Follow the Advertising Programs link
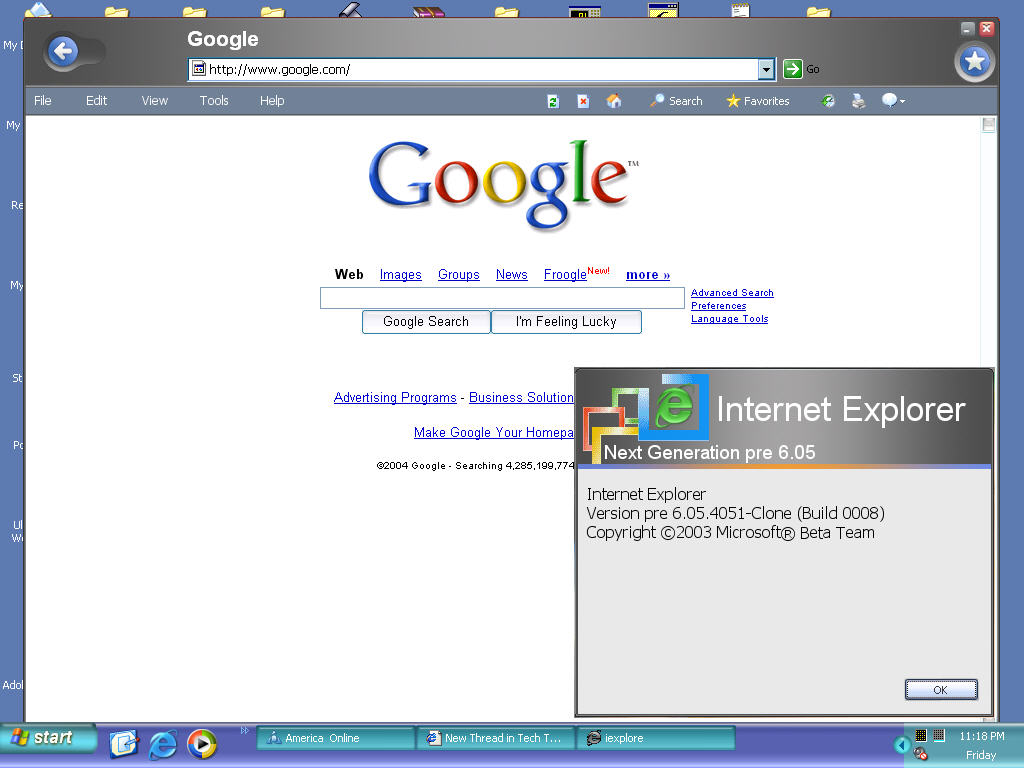This screenshot has height=768, width=1024. [x=395, y=398]
